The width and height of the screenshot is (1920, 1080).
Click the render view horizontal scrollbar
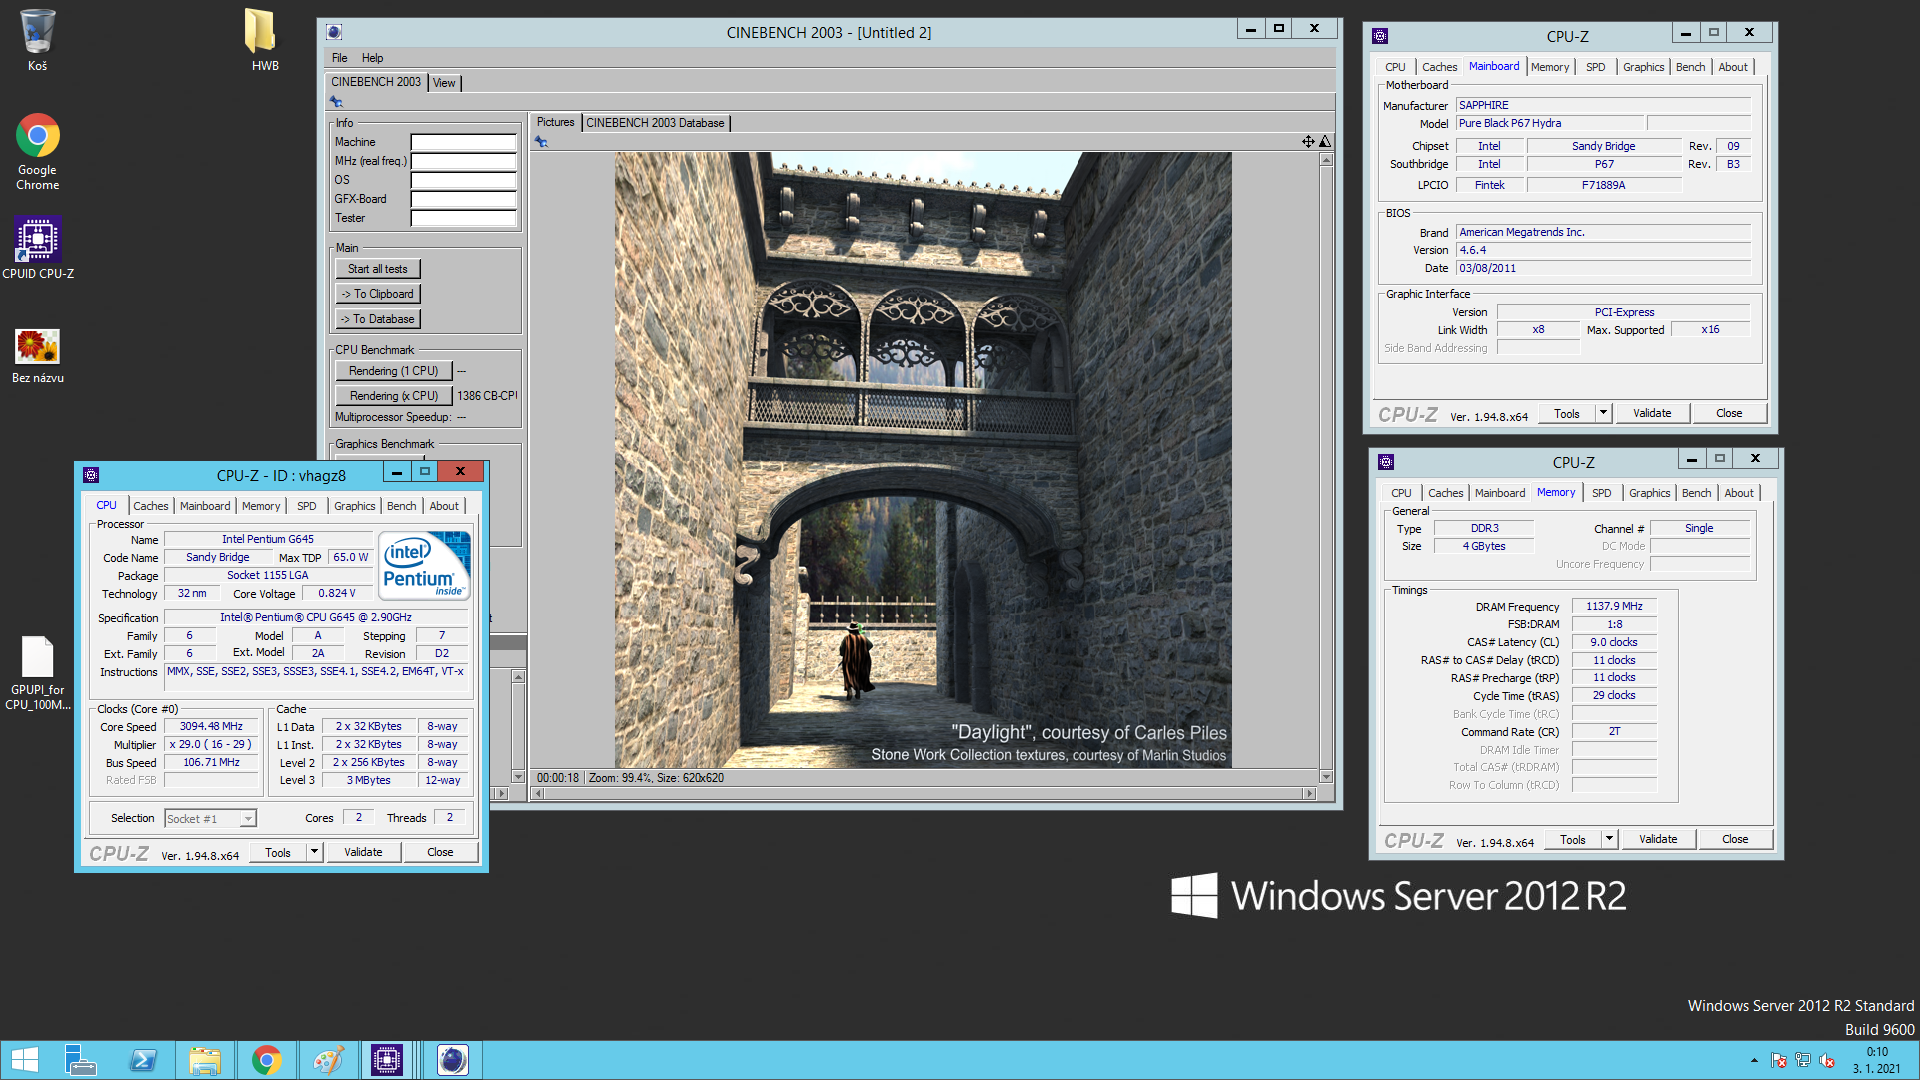pos(922,793)
